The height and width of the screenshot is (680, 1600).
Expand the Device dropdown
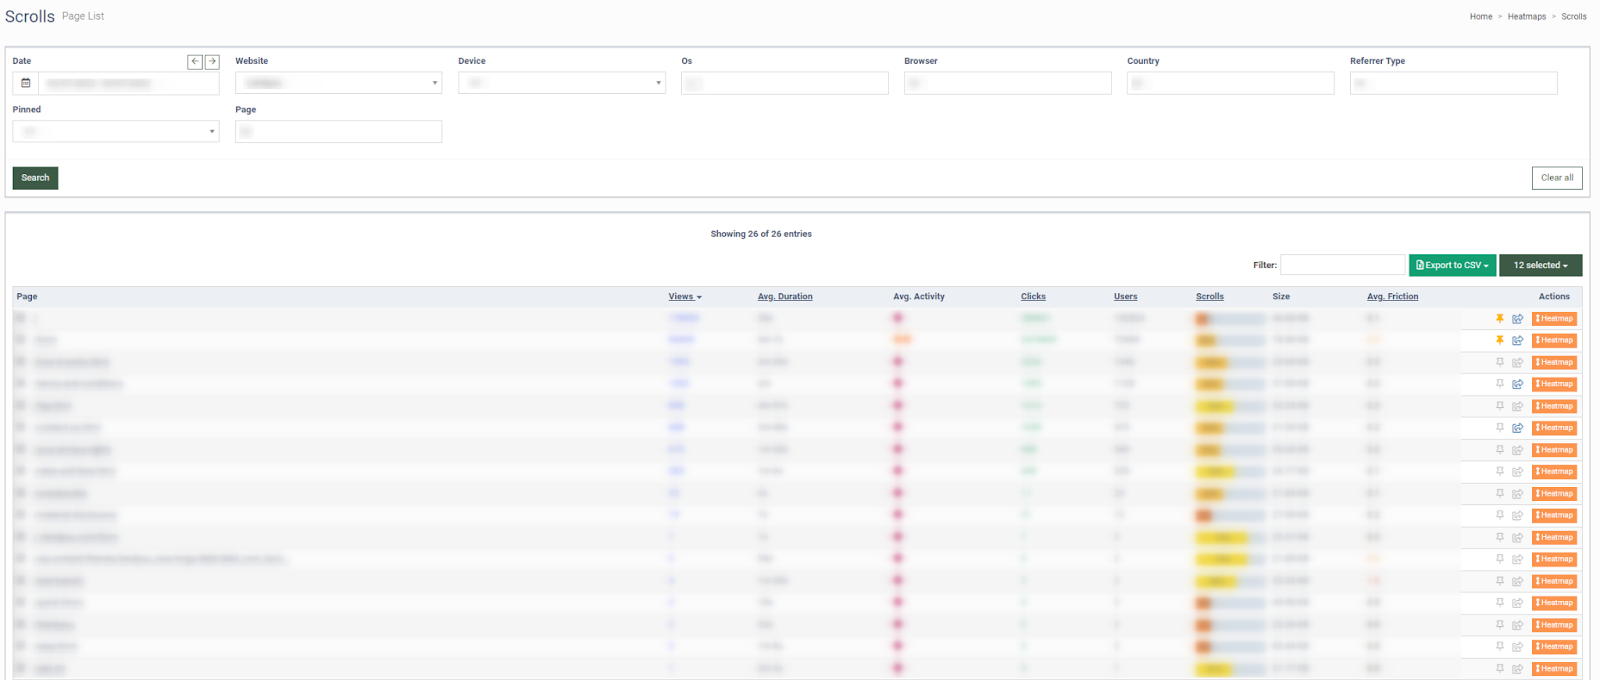[x=561, y=83]
